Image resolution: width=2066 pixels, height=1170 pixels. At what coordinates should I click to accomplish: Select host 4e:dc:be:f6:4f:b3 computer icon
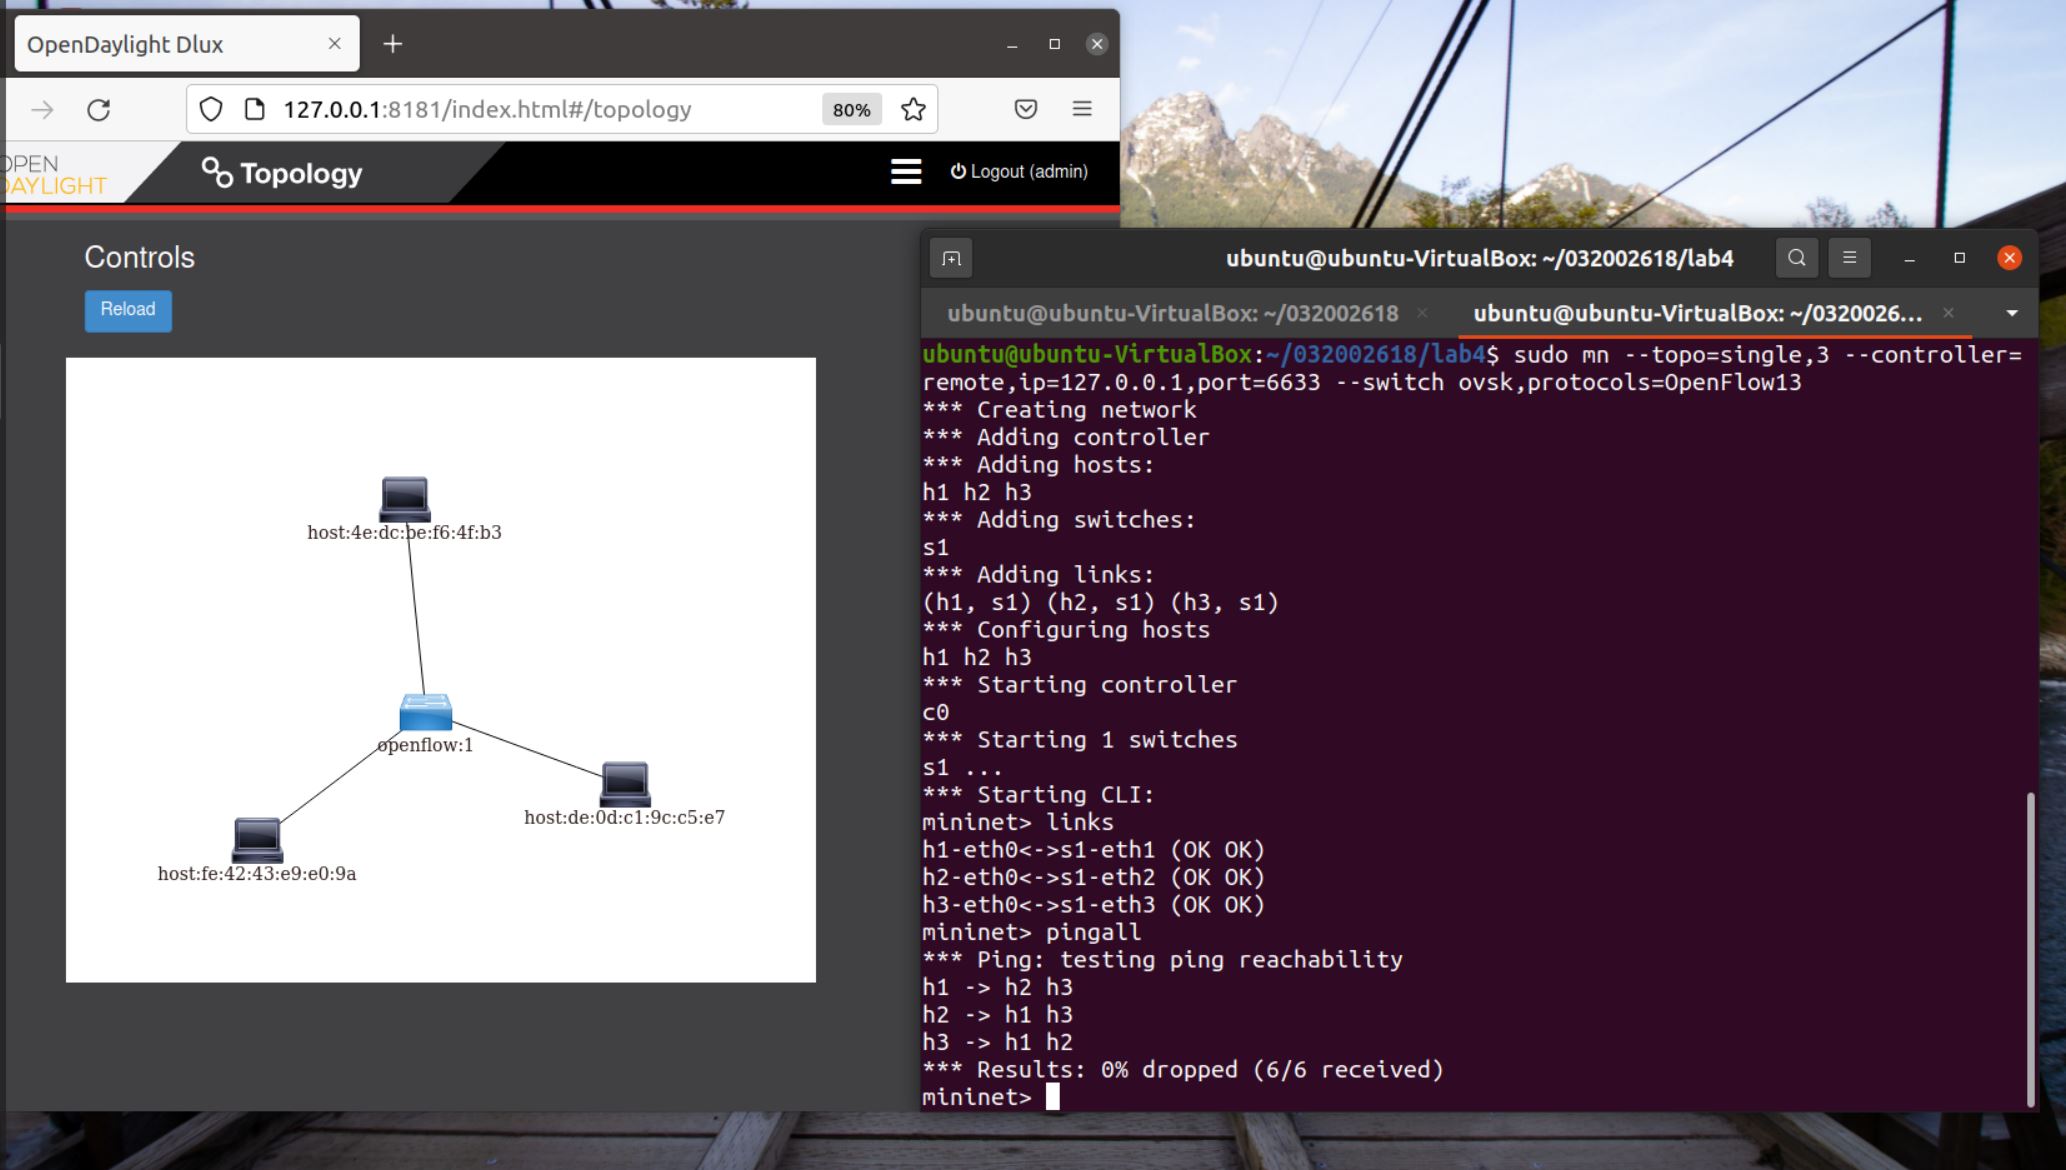[x=405, y=498]
